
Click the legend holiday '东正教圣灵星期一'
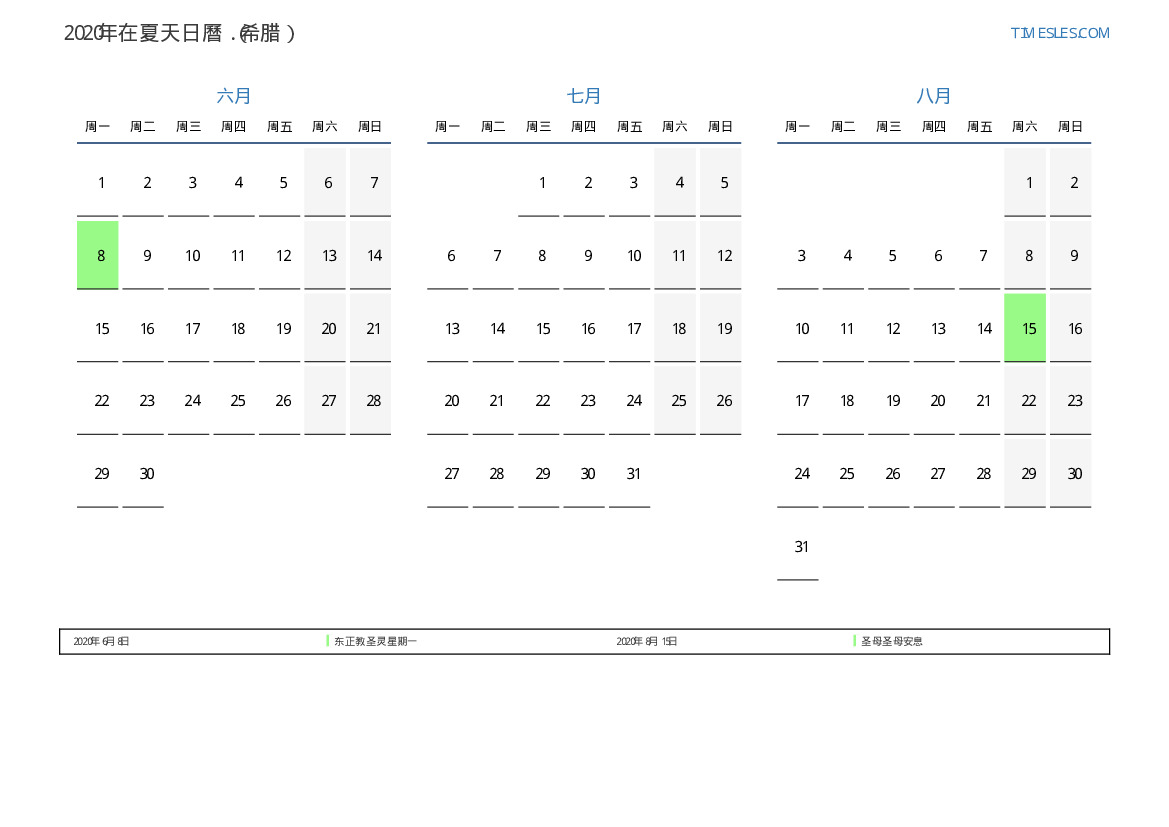(x=375, y=641)
